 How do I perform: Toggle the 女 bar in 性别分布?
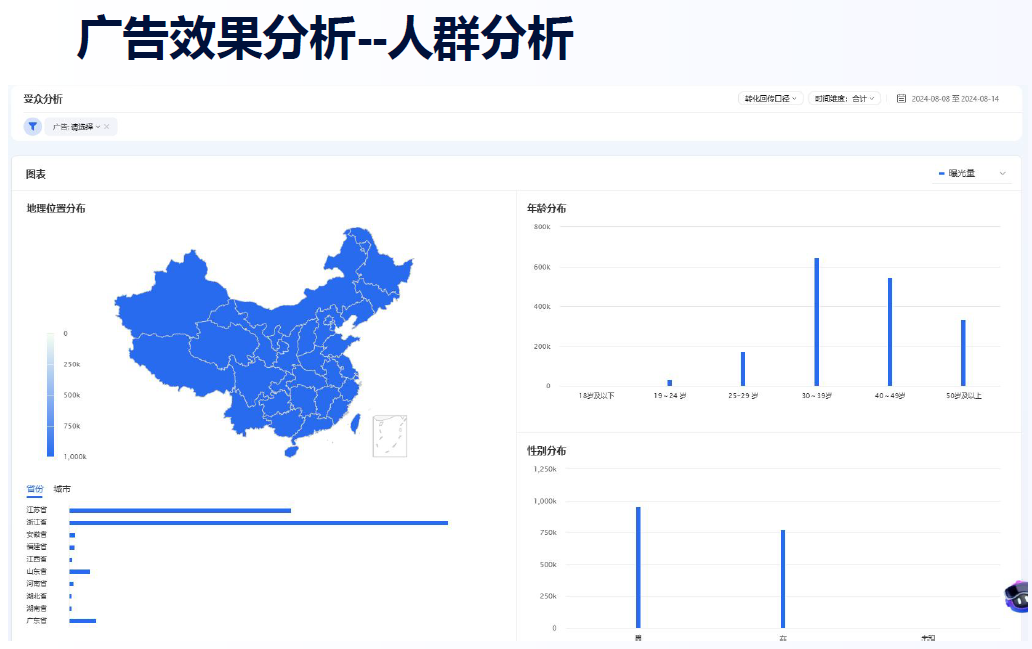point(781,580)
